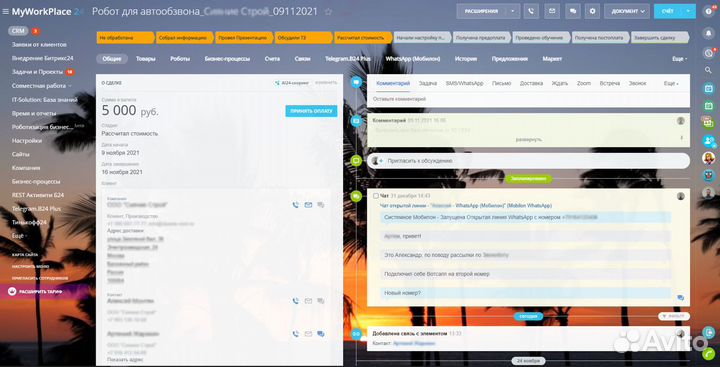Click the 5 000 руб. amount

[x=130, y=111]
